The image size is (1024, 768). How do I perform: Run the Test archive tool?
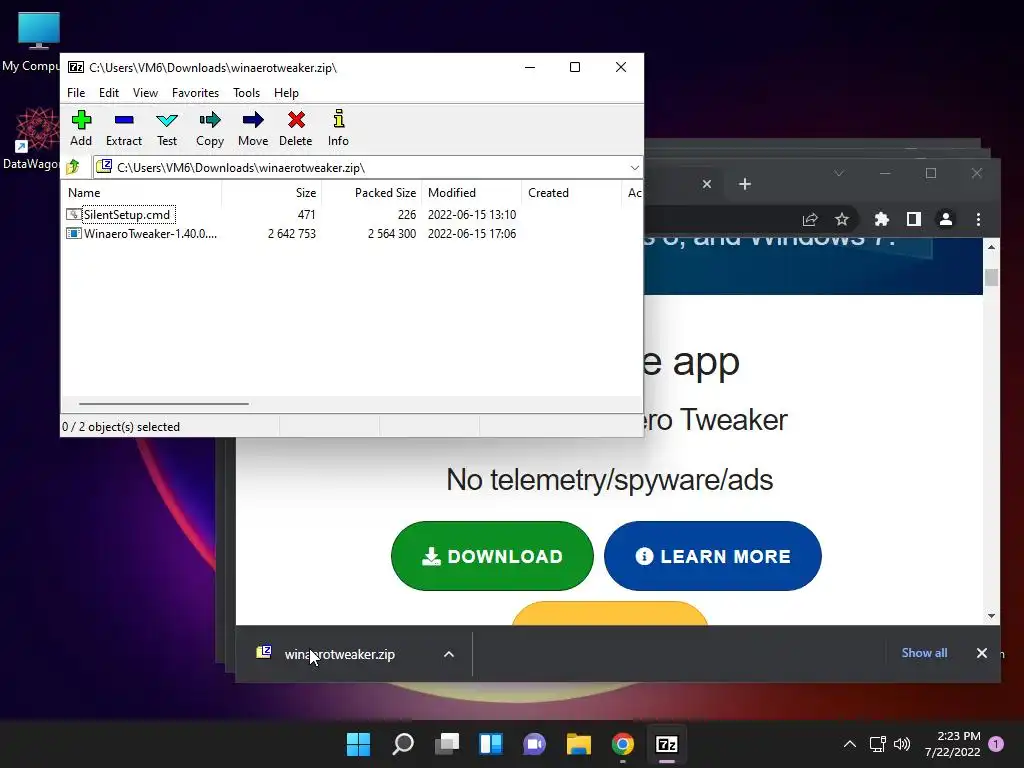167,128
